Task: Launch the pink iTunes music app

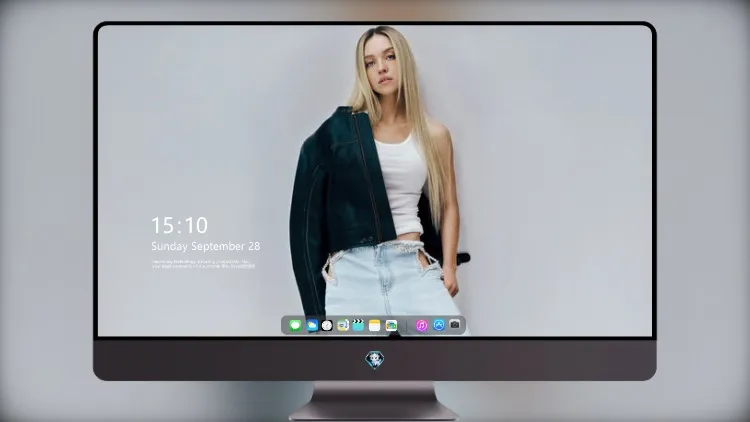Action: pos(421,326)
